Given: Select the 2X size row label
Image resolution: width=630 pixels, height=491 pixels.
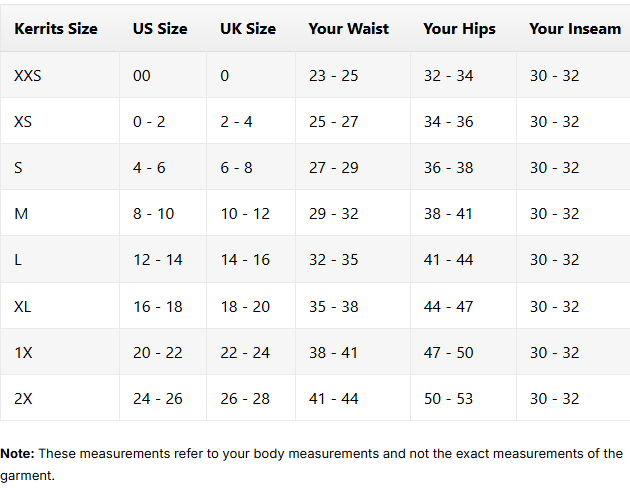Looking at the screenshot, I should 23,399.
